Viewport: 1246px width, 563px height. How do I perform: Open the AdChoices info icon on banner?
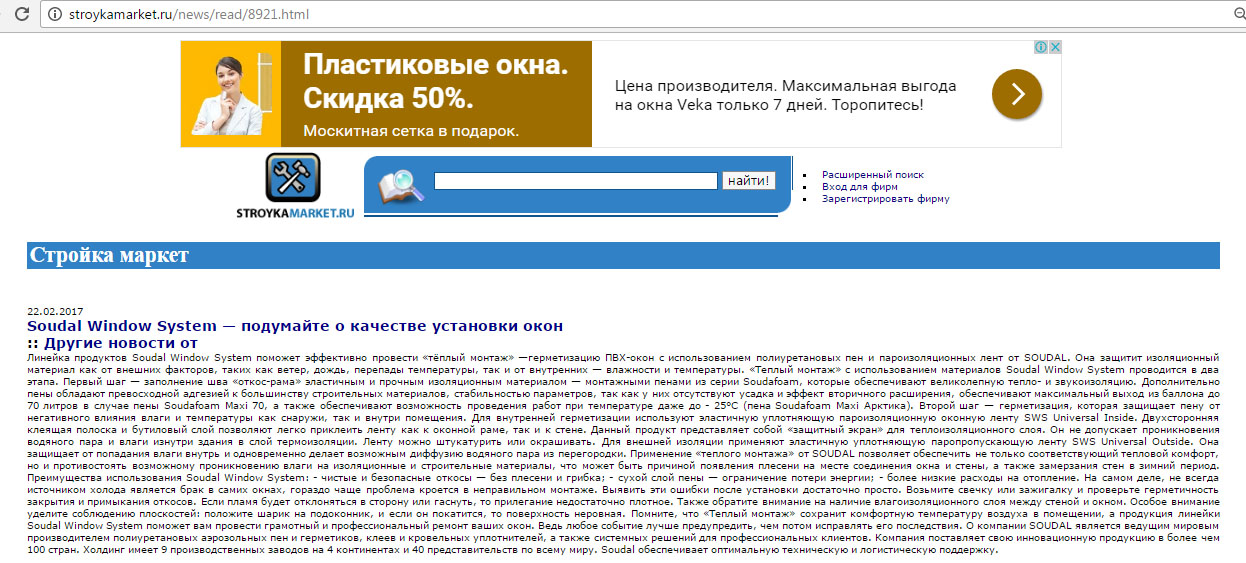click(x=1041, y=47)
